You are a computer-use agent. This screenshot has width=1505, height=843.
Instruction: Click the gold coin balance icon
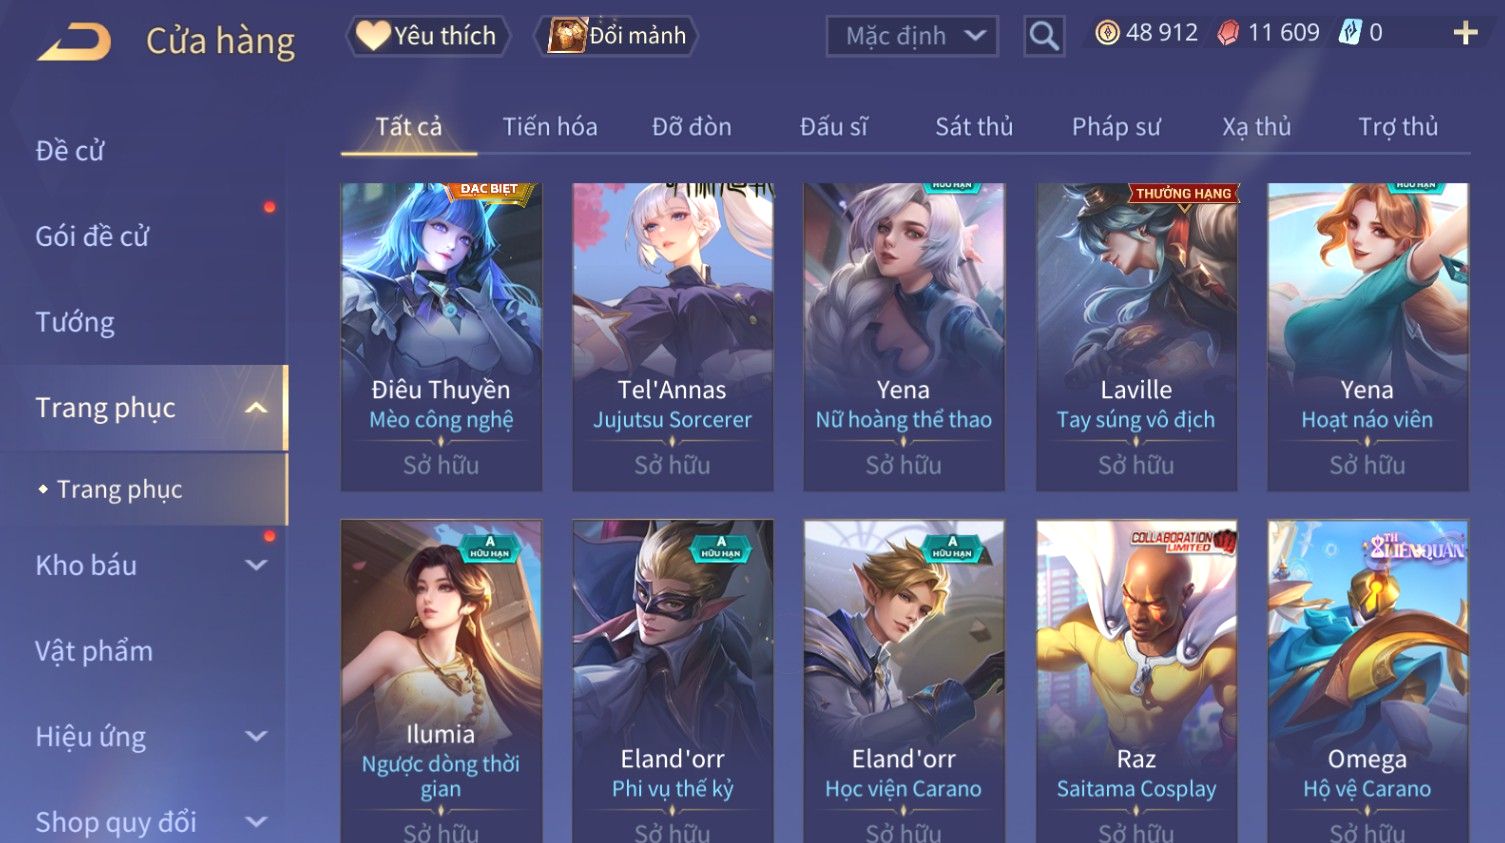point(1107,33)
